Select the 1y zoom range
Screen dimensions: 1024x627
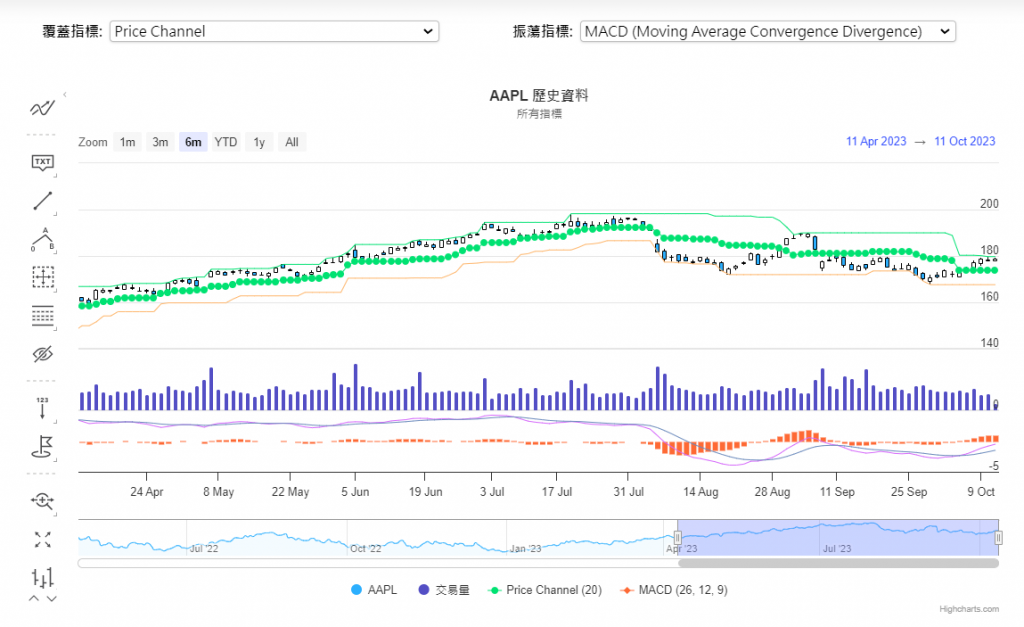pos(259,142)
